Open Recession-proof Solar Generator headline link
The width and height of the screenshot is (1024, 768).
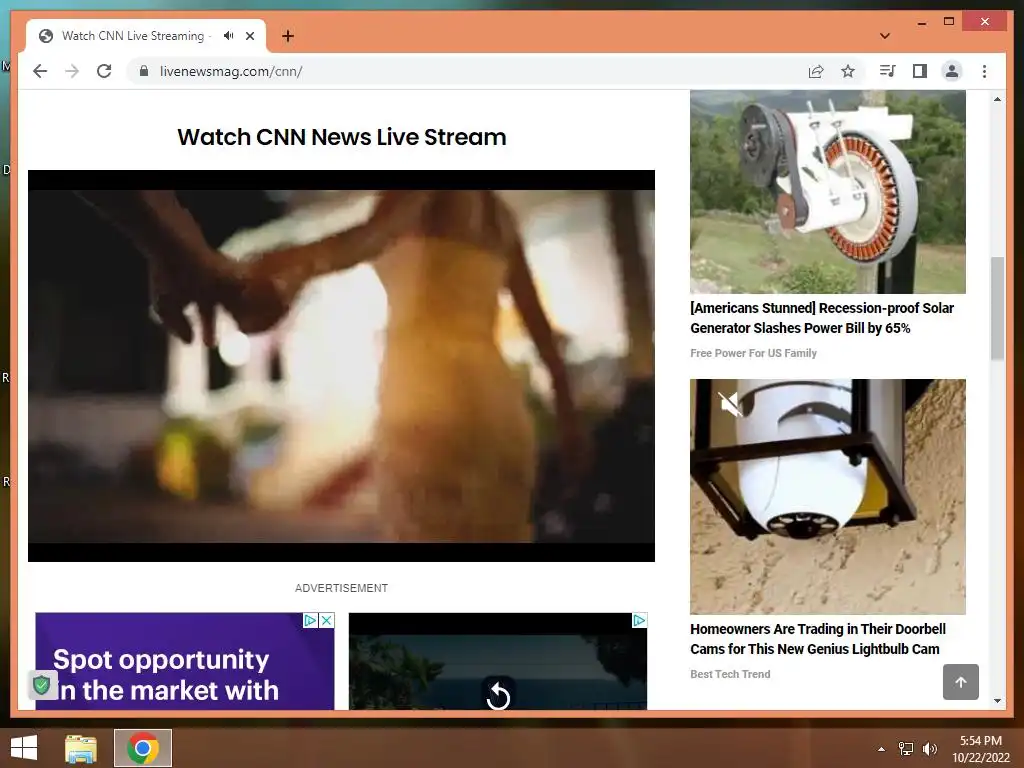pyautogui.click(x=822, y=318)
